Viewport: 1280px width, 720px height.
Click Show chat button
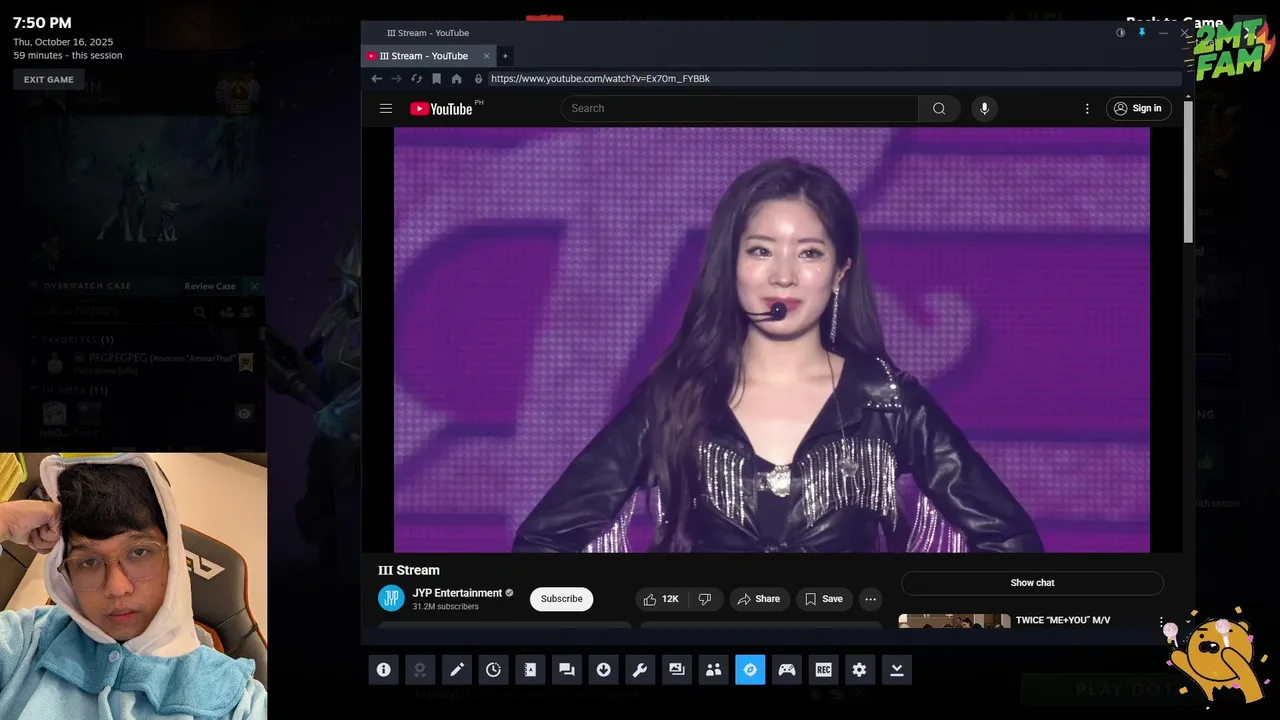point(1032,583)
